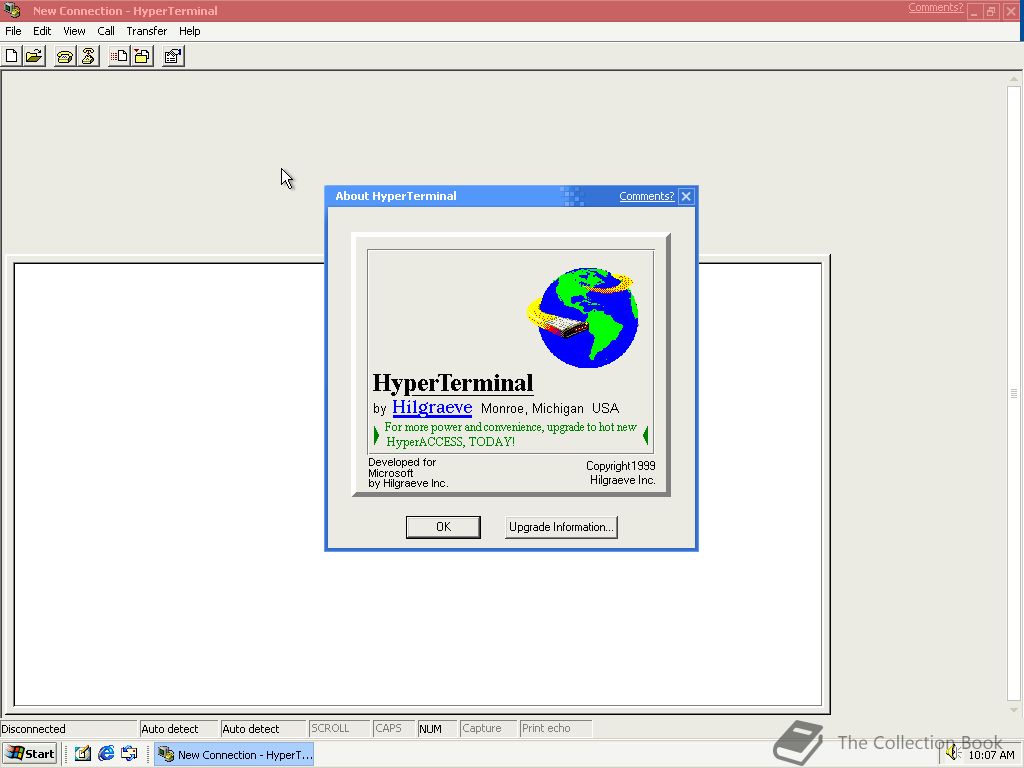Open the View menu
This screenshot has height=768, width=1024.
pos(74,31)
